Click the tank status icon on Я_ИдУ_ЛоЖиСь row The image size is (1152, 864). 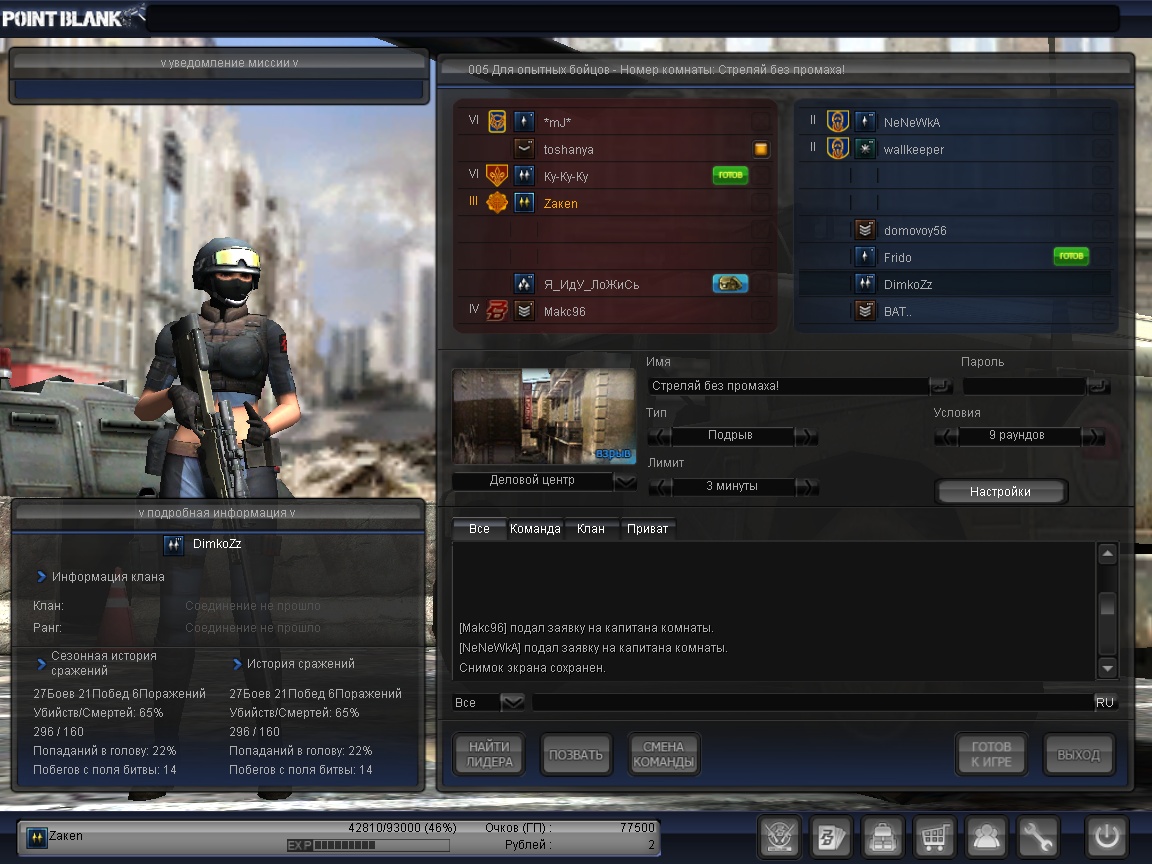(x=730, y=284)
